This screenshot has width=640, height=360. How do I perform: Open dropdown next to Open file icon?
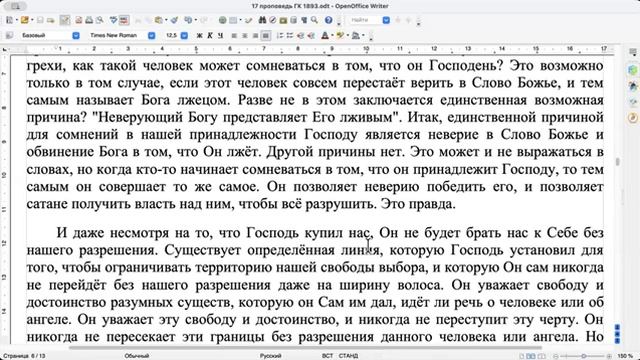(32, 20)
